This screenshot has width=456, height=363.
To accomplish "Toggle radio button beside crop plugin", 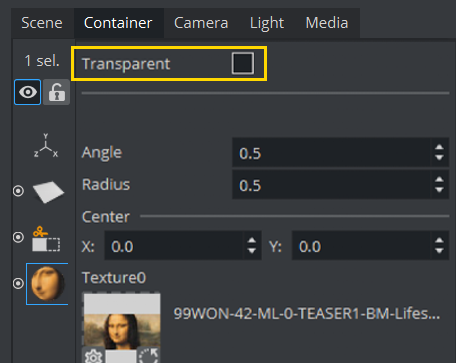I will (18, 237).
